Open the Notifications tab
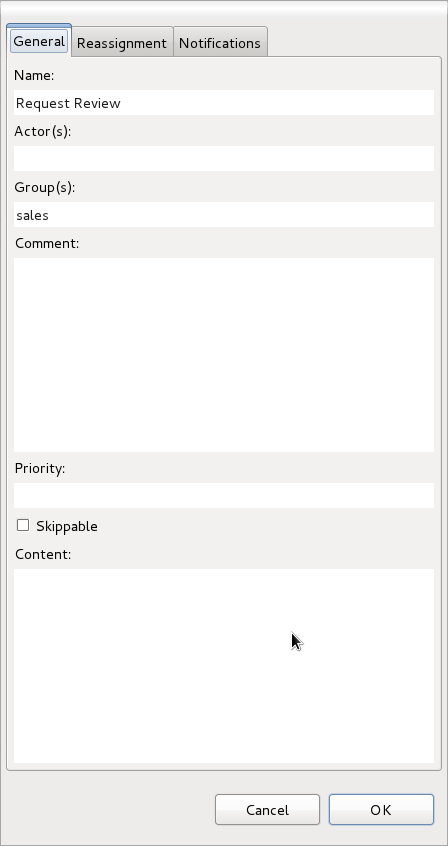The width and height of the screenshot is (448, 846). 220,43
